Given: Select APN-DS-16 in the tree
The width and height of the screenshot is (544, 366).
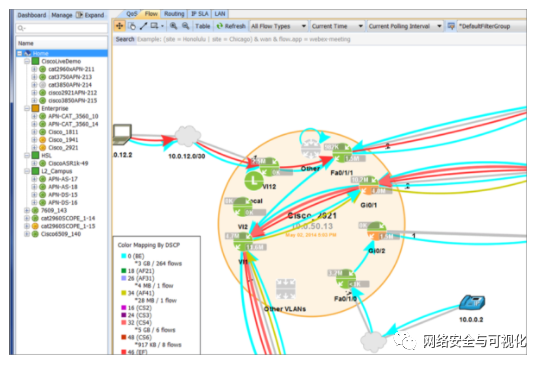Looking at the screenshot, I should (63, 203).
